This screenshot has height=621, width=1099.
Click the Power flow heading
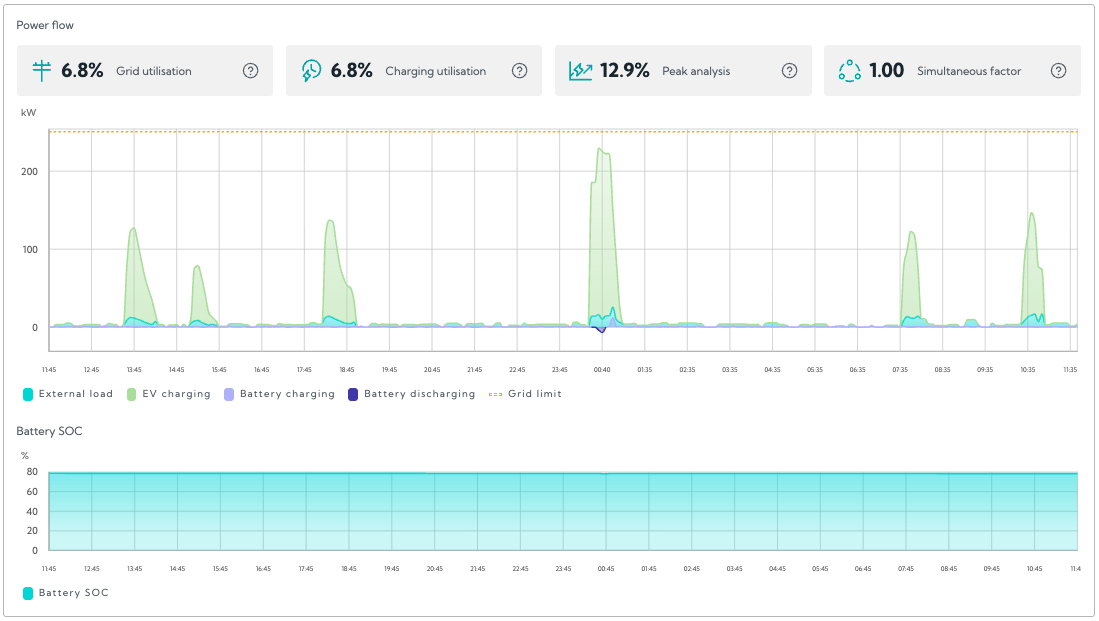45,25
